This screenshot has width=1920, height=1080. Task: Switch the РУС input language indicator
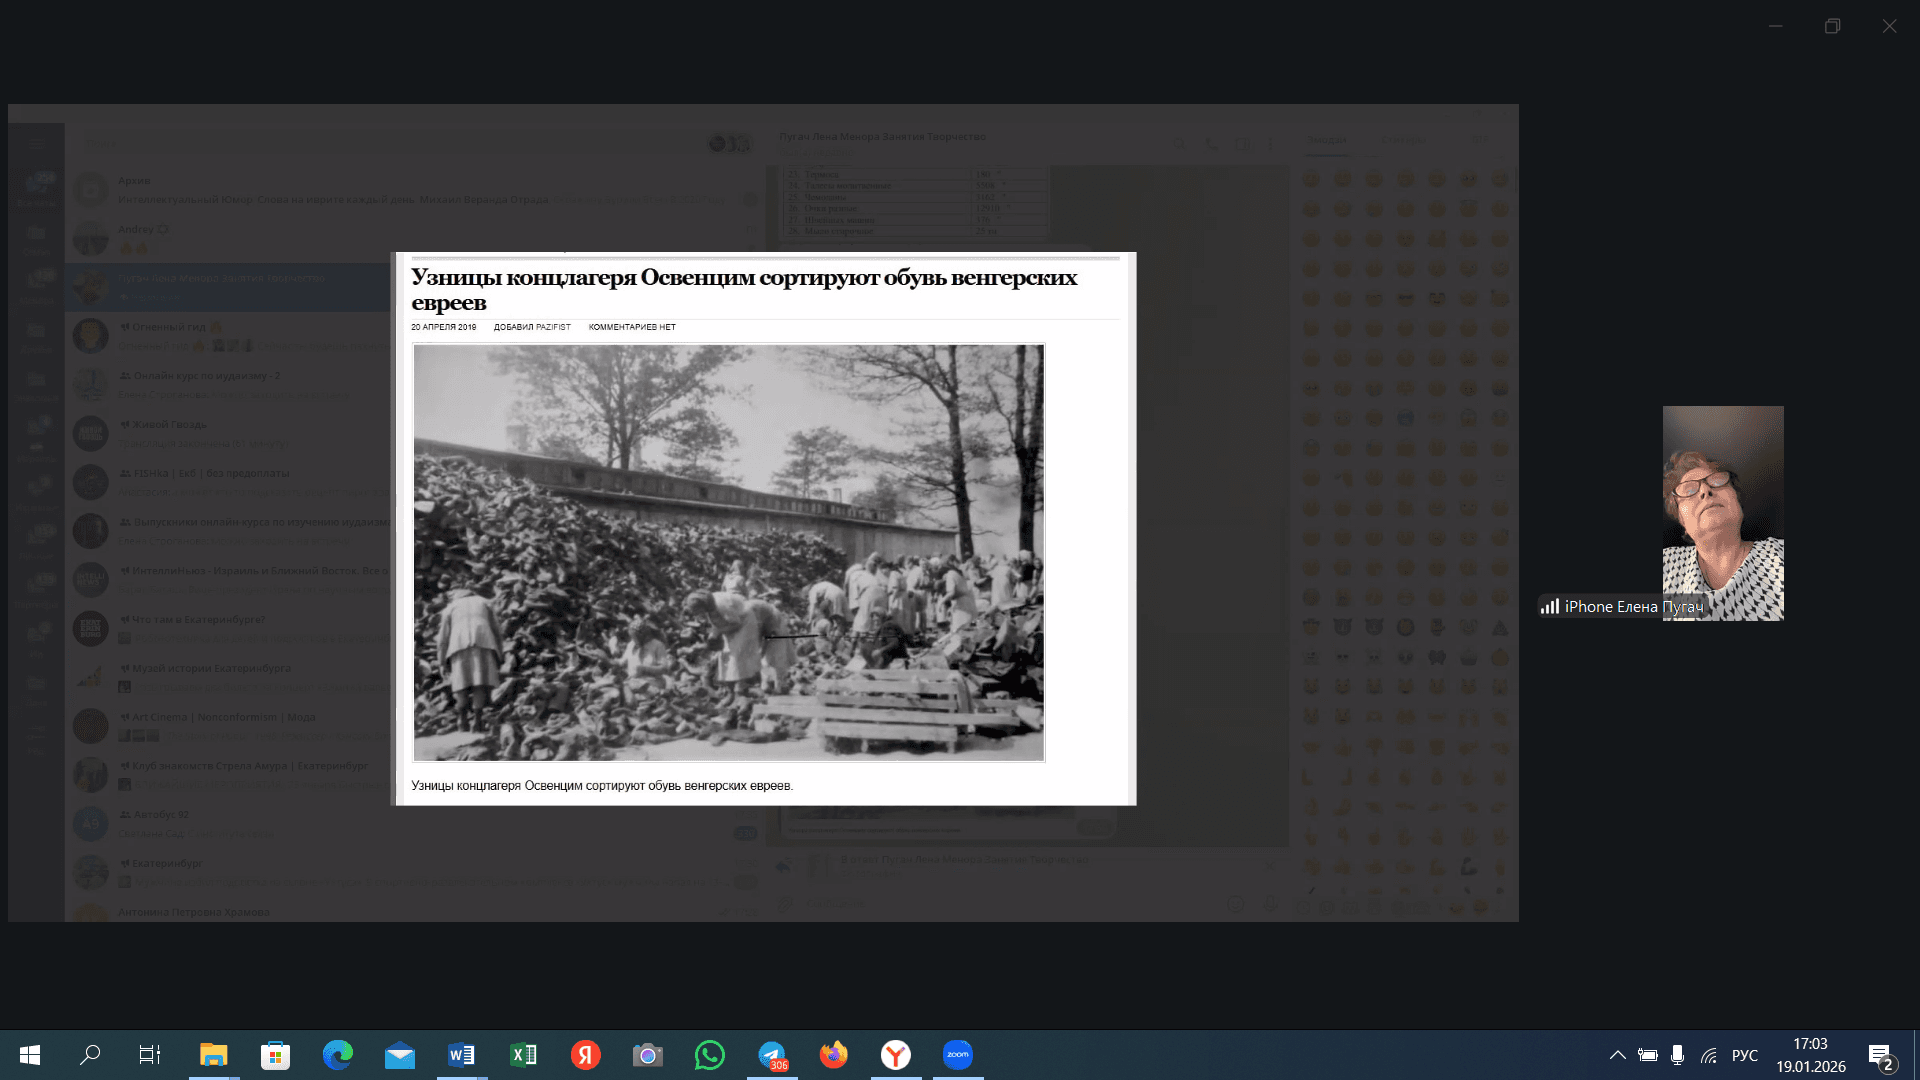[1745, 1055]
